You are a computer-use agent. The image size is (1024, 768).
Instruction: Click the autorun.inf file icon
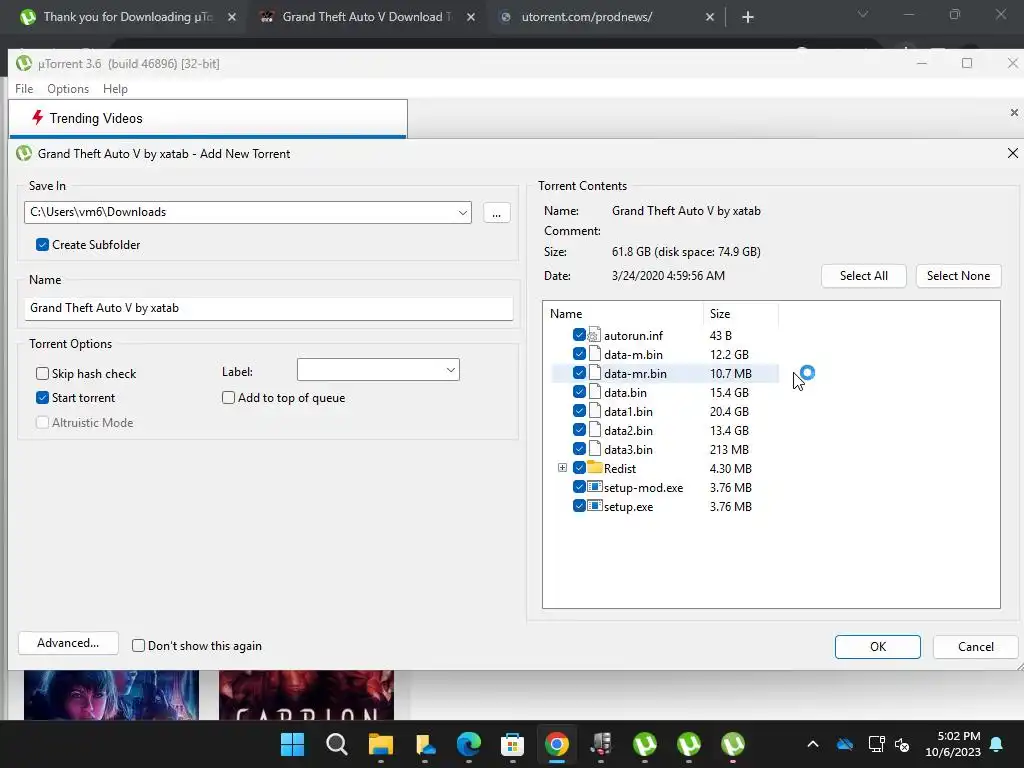[594, 335]
